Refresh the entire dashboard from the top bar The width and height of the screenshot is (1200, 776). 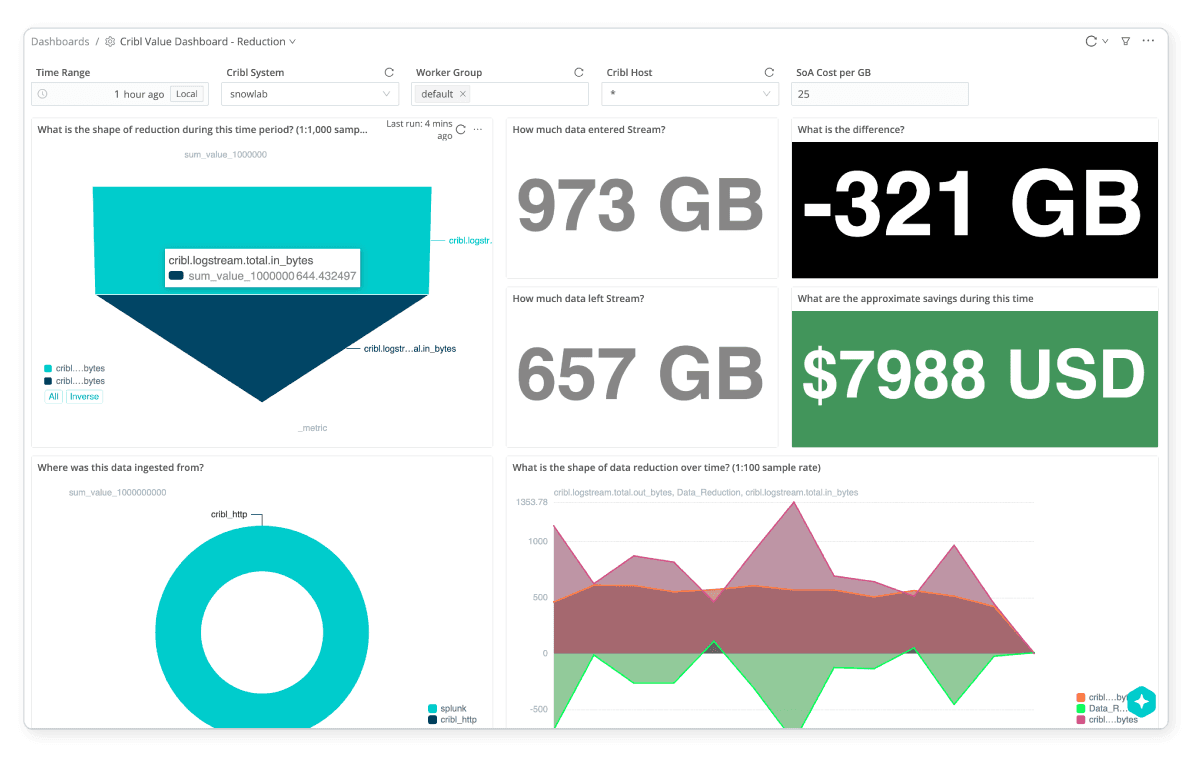click(x=1091, y=42)
